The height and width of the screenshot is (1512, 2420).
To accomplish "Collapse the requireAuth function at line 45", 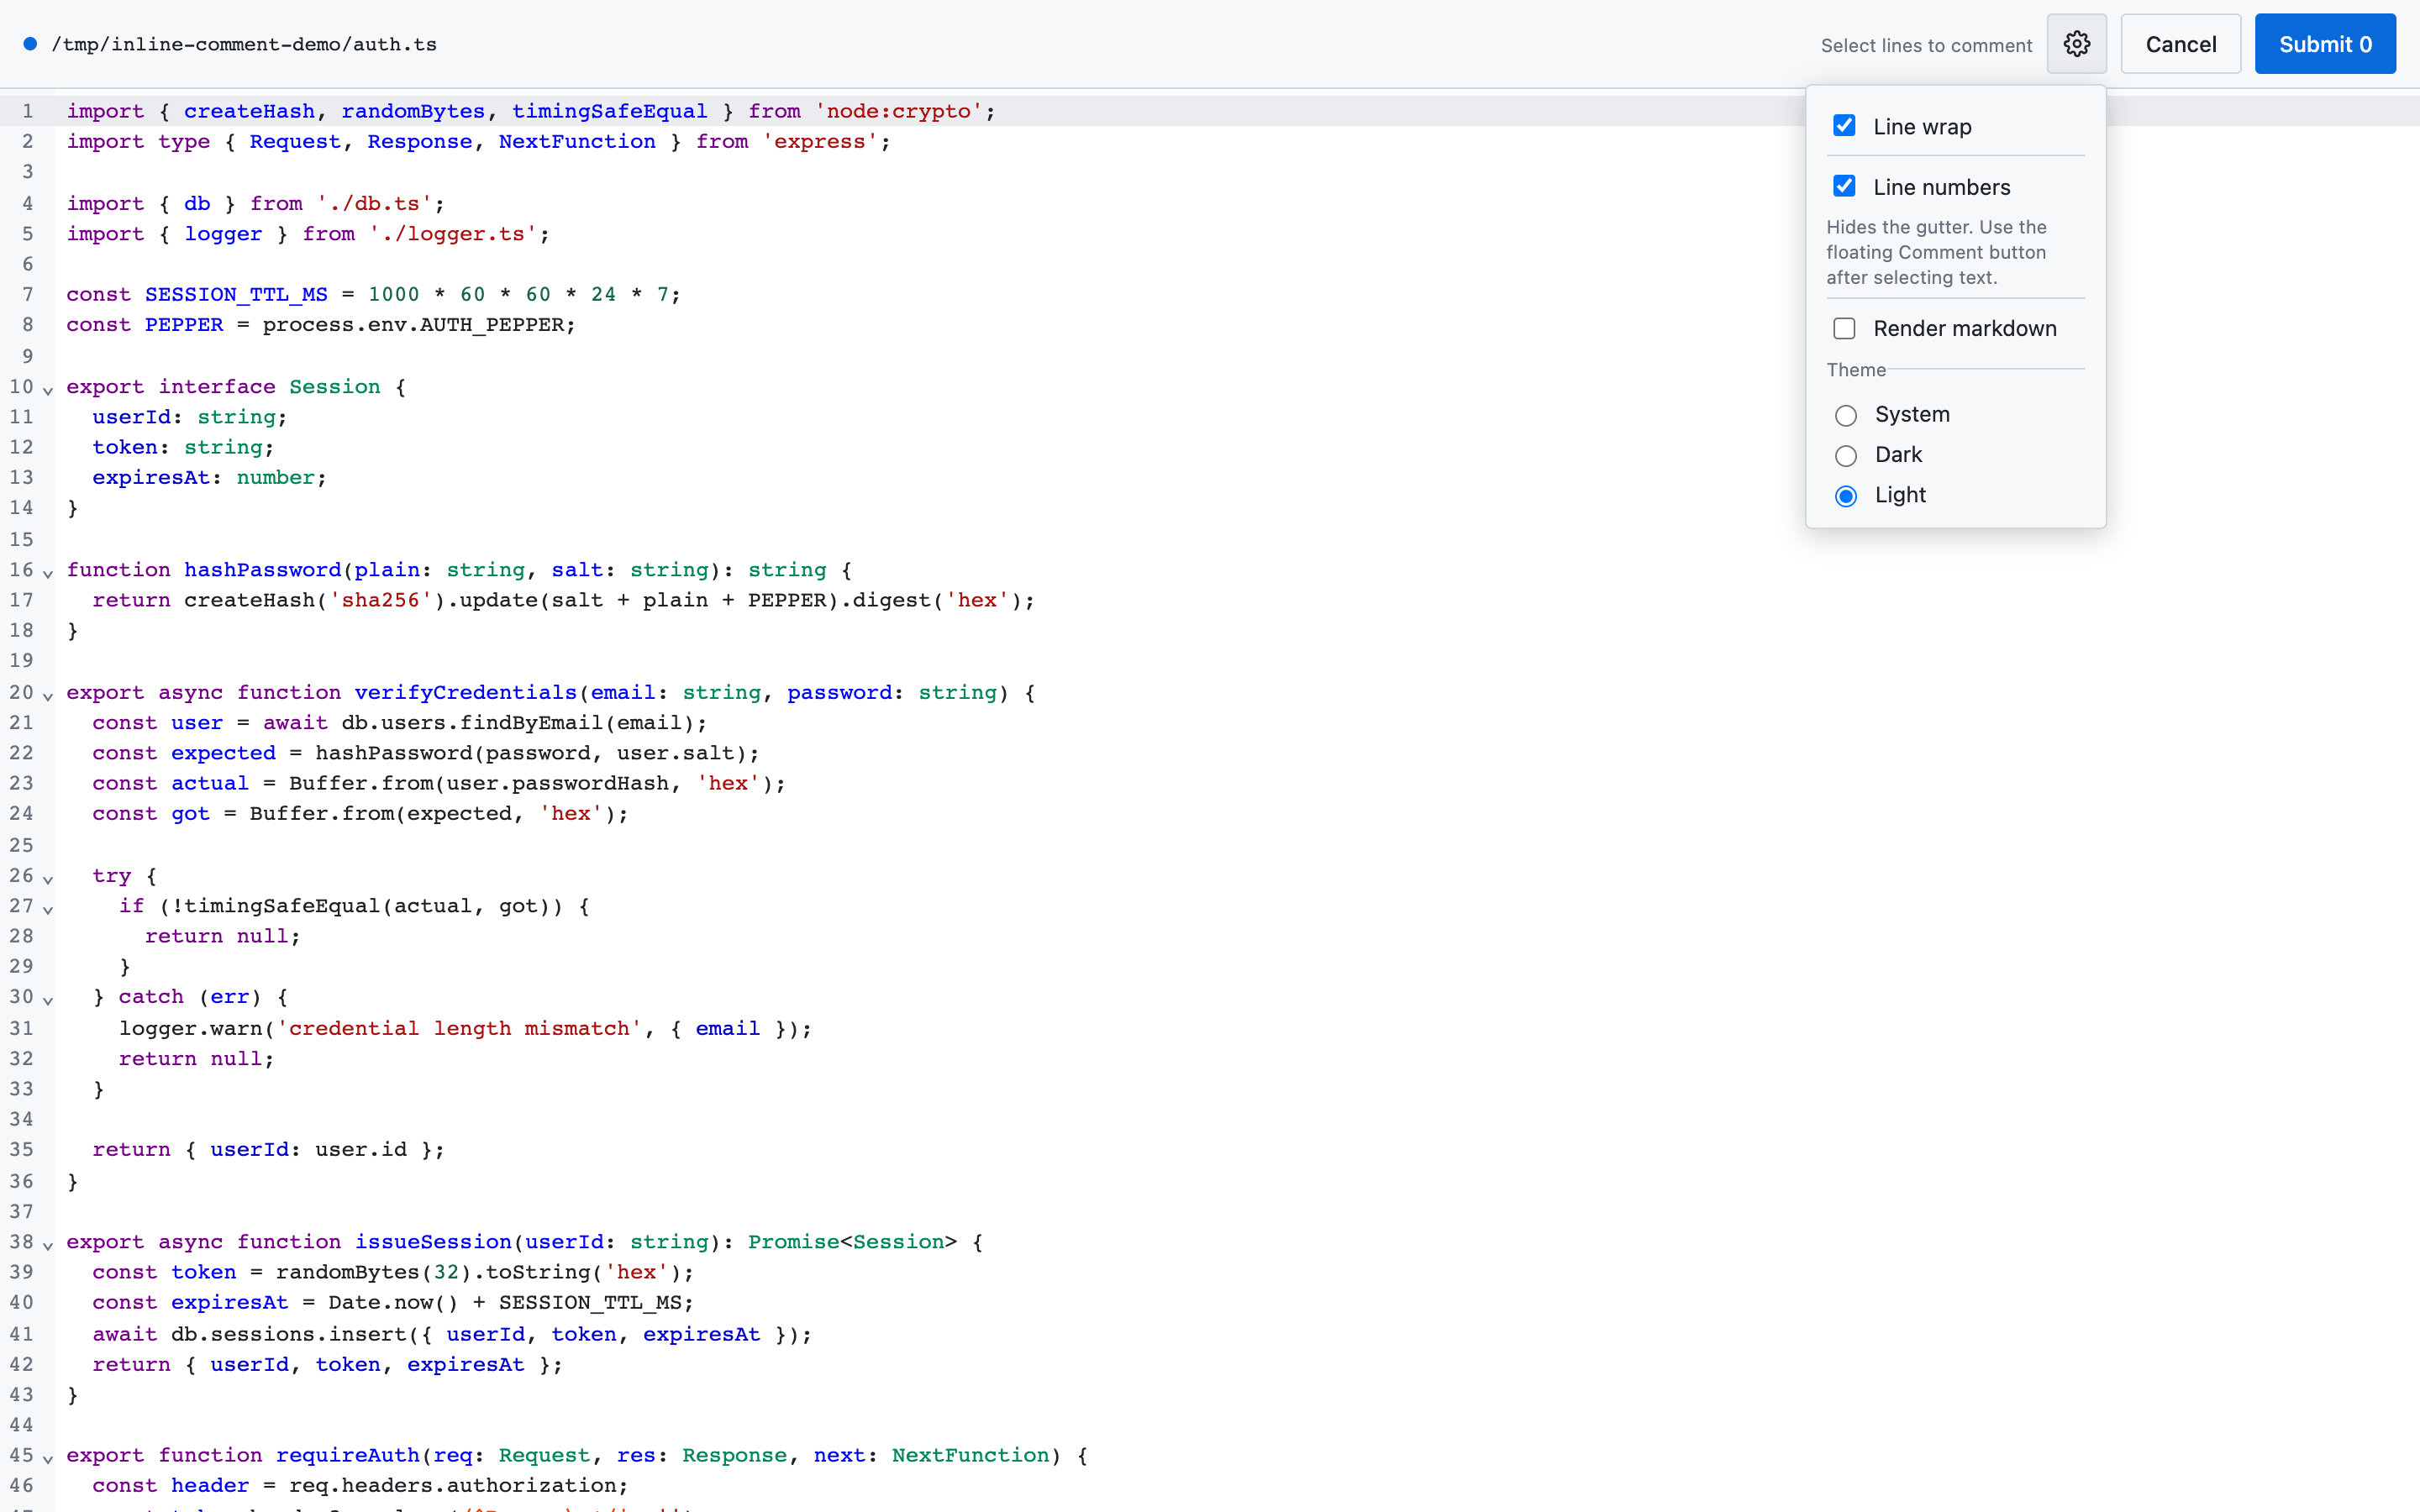I will tap(47, 1458).
